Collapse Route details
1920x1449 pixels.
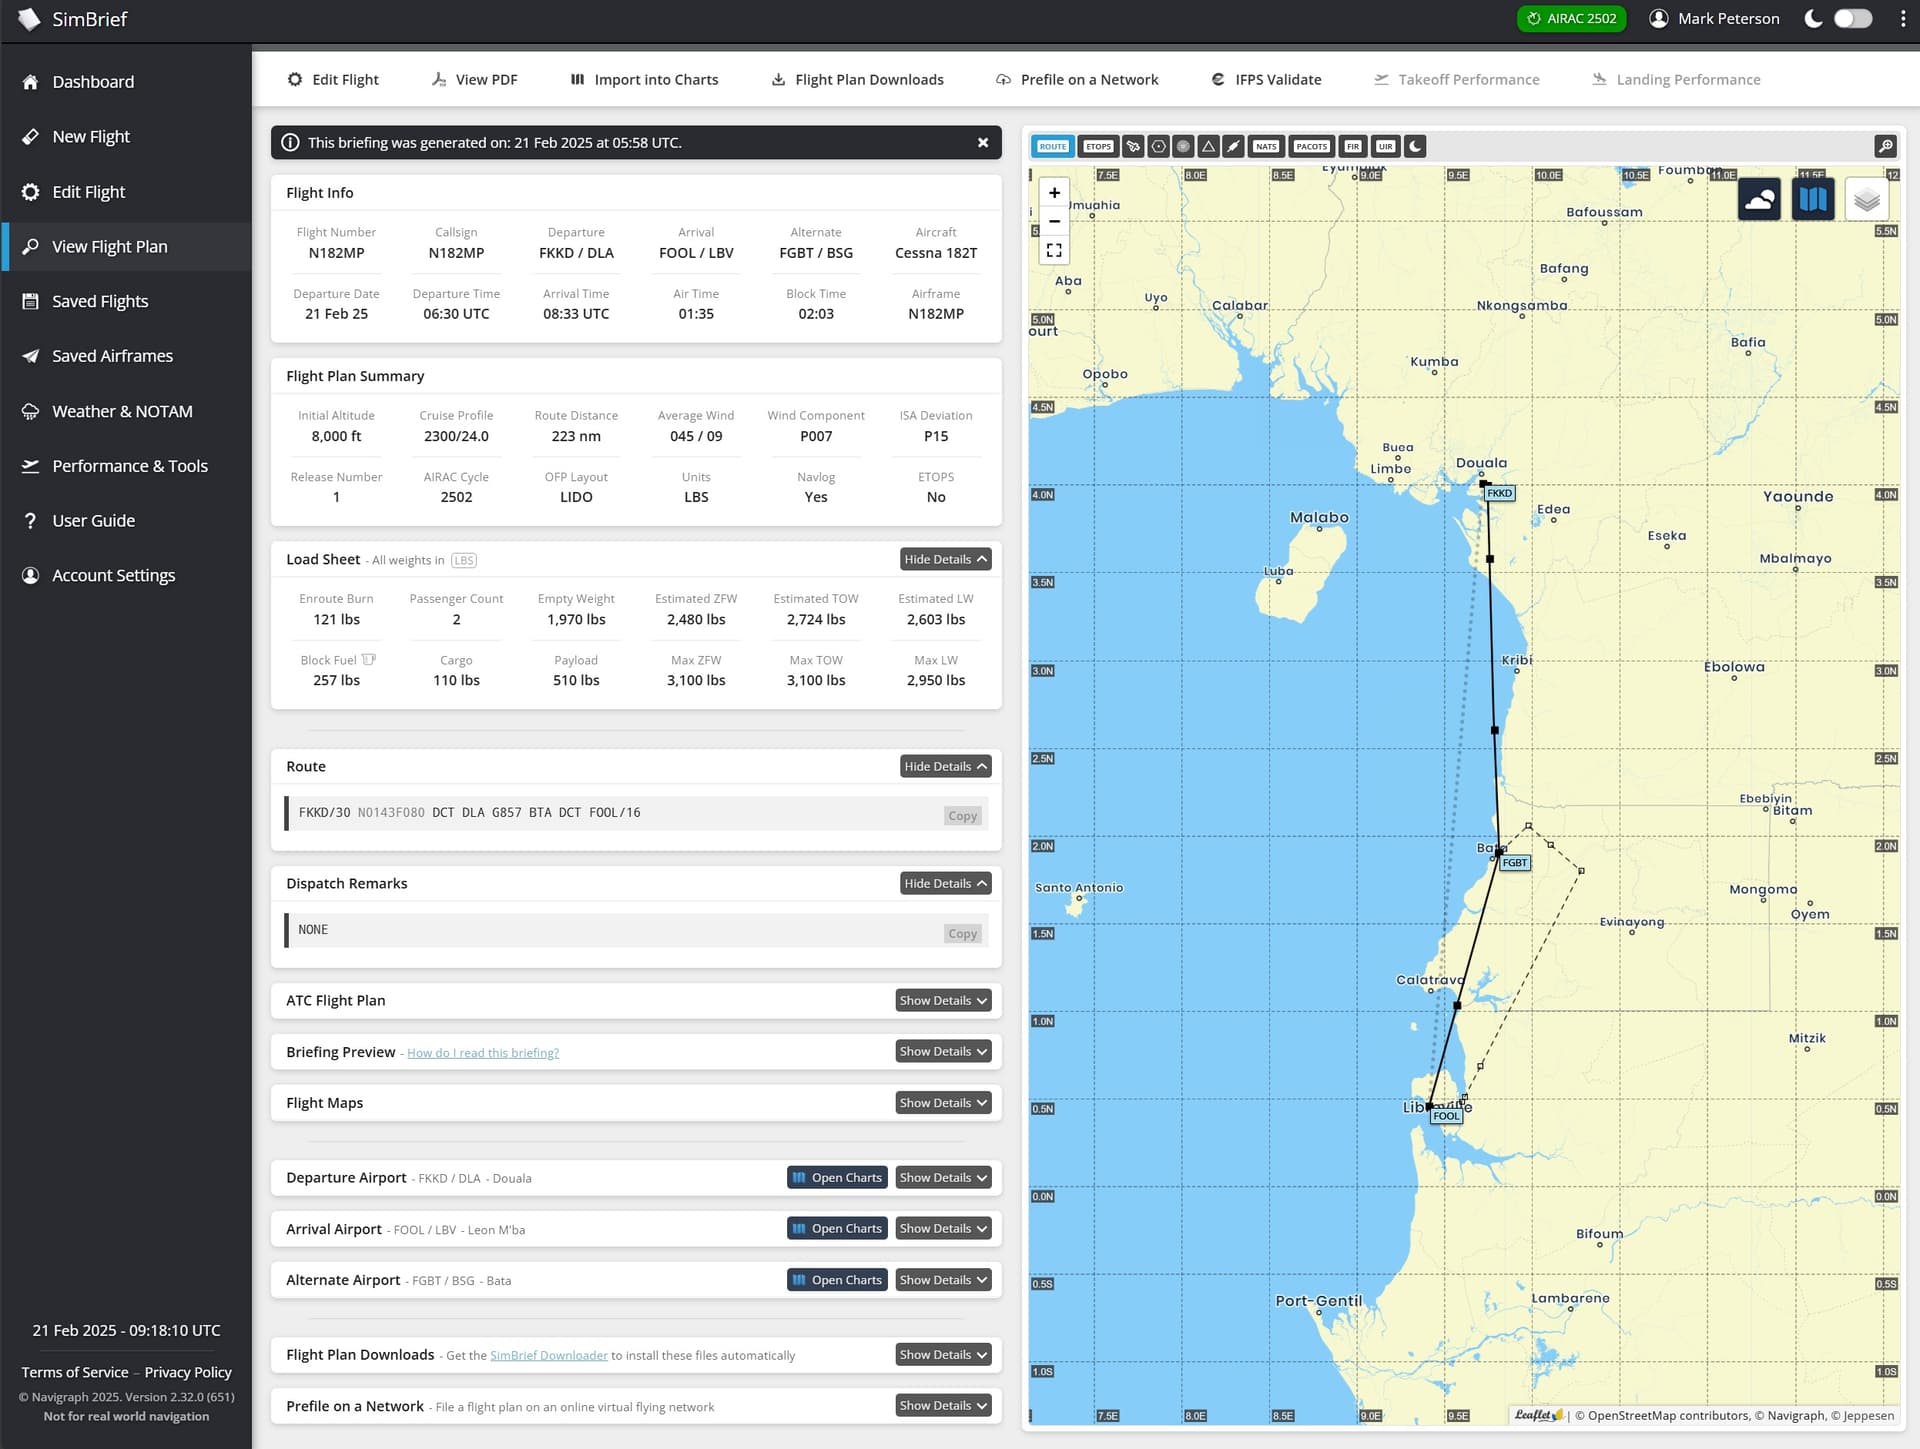point(945,766)
